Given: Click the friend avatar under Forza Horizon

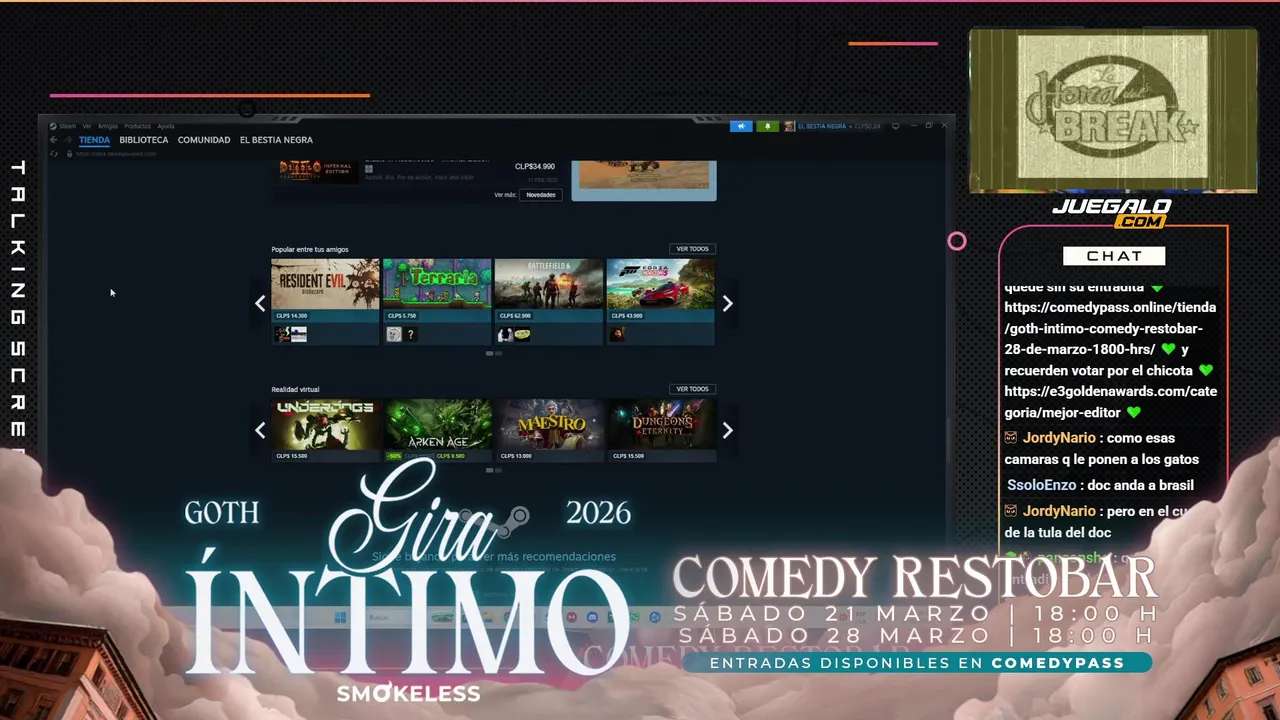Looking at the screenshot, I should [617, 334].
